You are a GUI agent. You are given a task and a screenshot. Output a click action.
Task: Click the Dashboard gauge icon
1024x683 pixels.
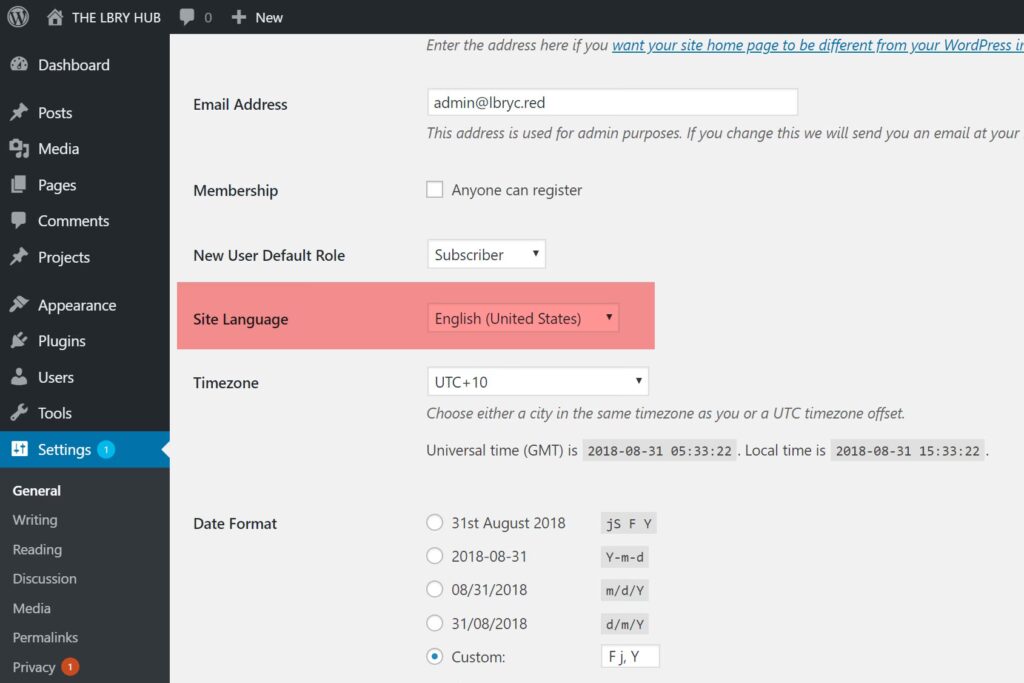click(x=19, y=65)
